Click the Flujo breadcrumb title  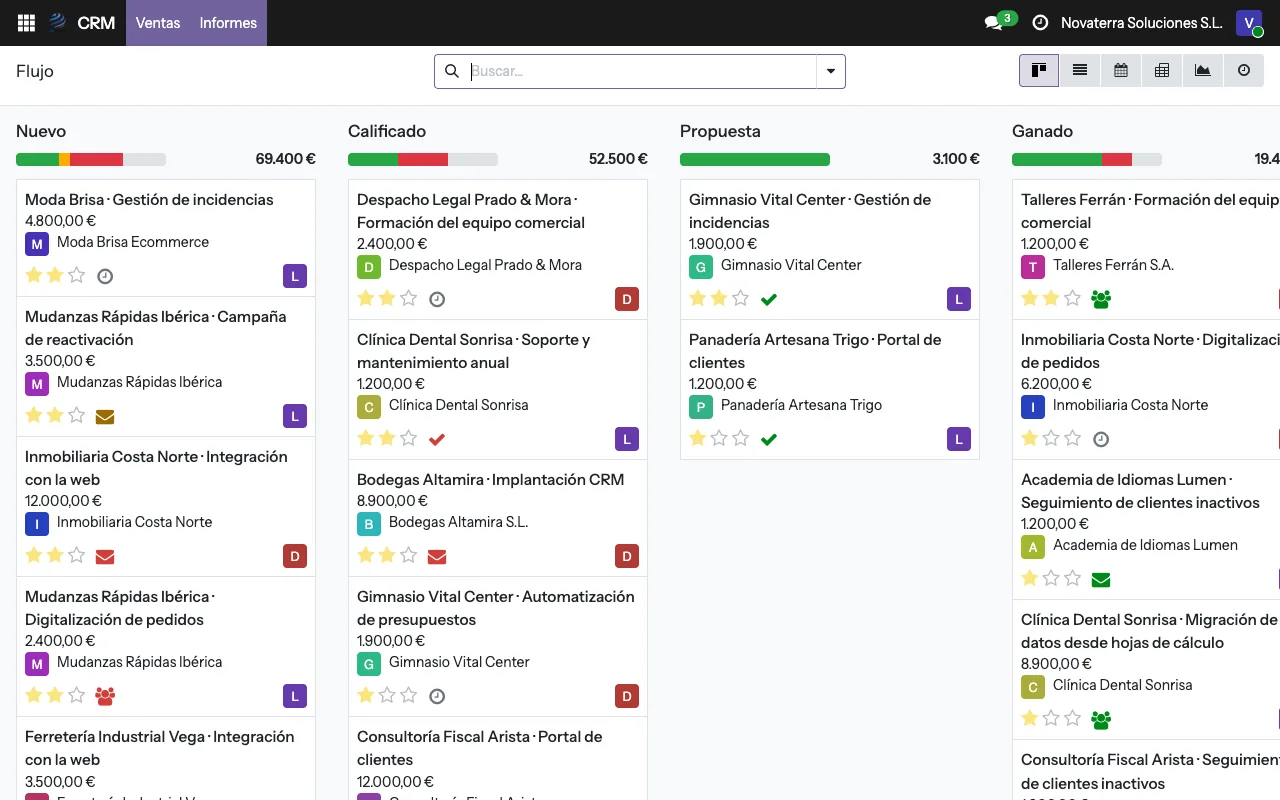point(35,71)
